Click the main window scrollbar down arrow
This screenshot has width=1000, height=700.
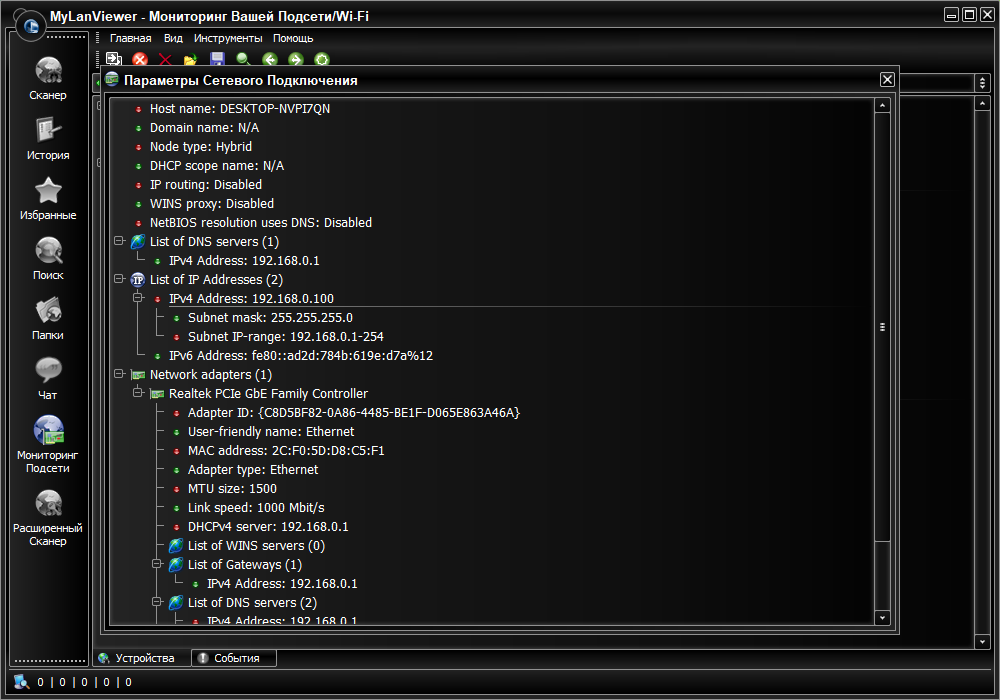coord(982,642)
